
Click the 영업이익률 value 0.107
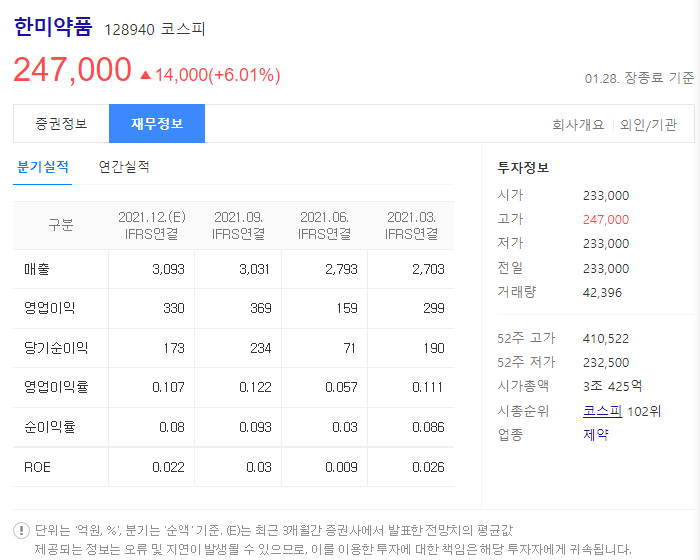click(168, 387)
